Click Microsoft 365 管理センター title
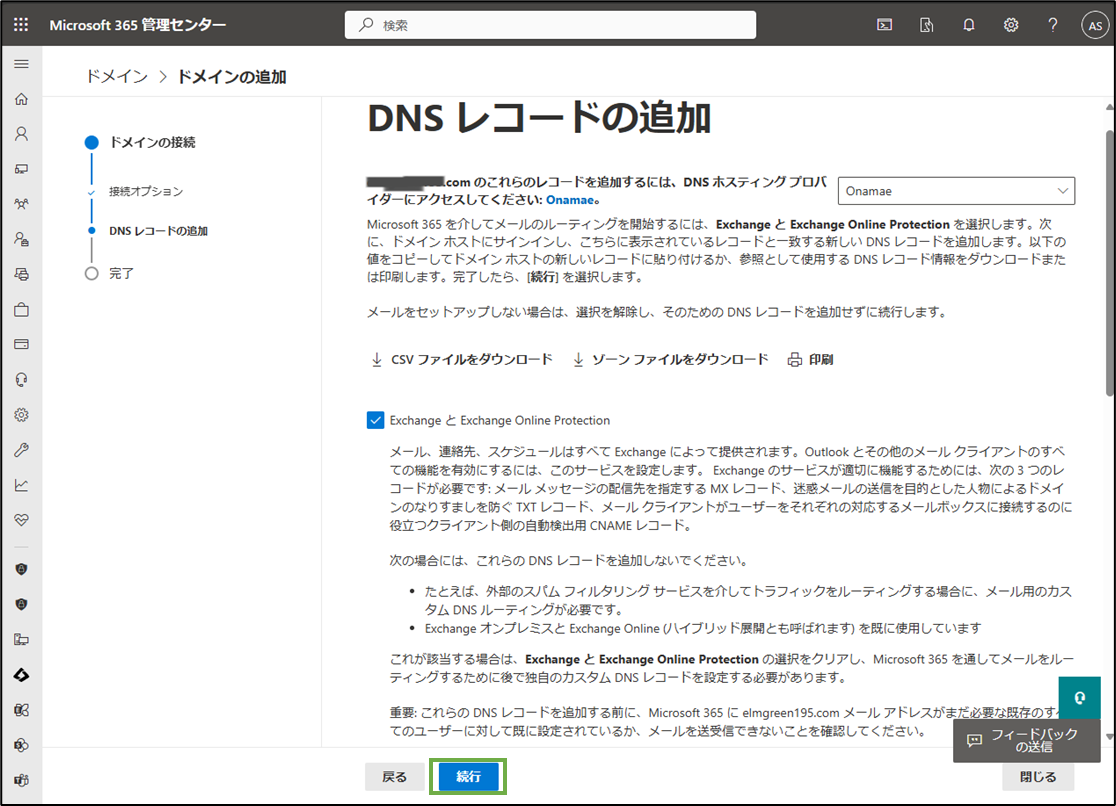Image resolution: width=1116 pixels, height=806 pixels. tap(137, 25)
